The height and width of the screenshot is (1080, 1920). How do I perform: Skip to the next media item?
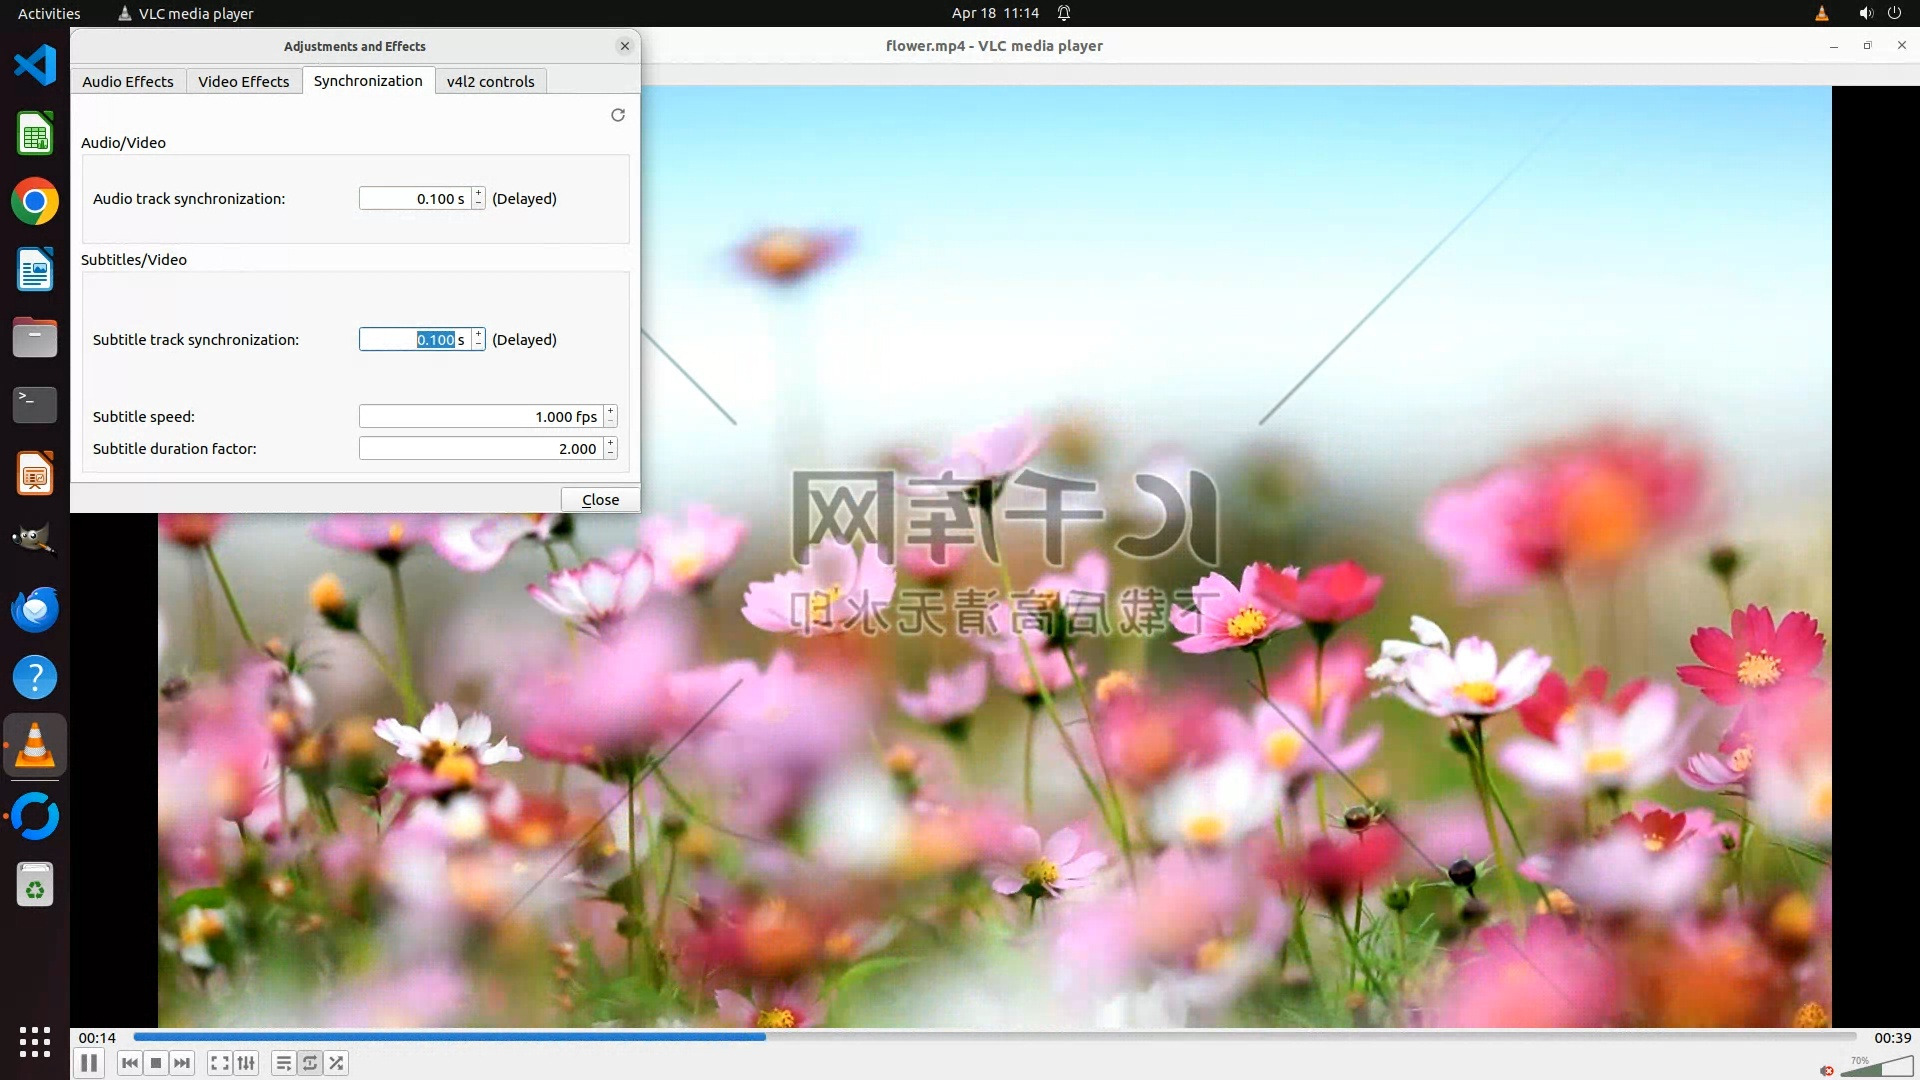[x=182, y=1063]
